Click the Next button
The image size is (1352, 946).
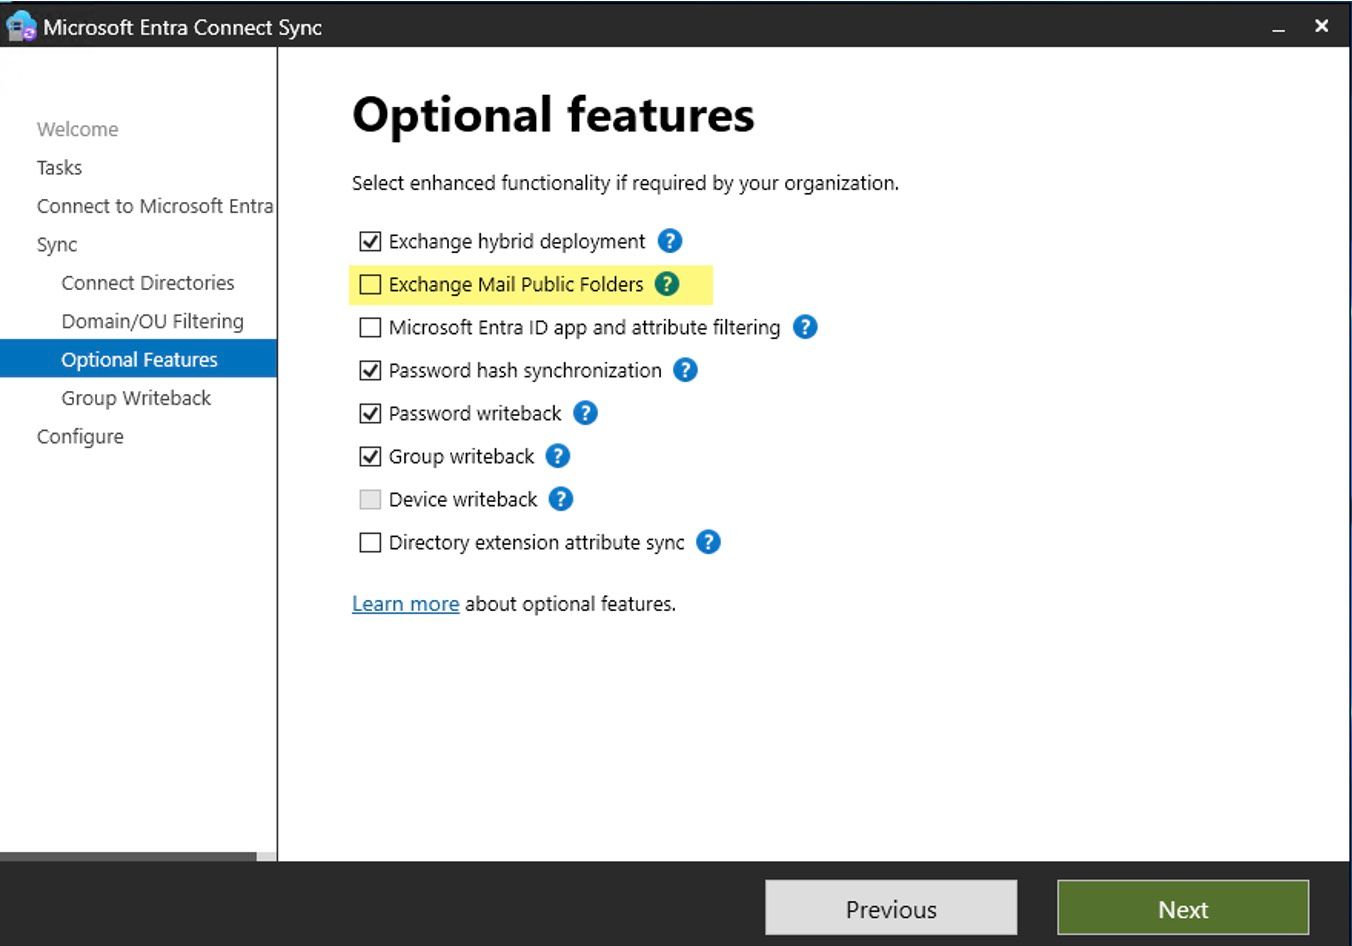1183,908
